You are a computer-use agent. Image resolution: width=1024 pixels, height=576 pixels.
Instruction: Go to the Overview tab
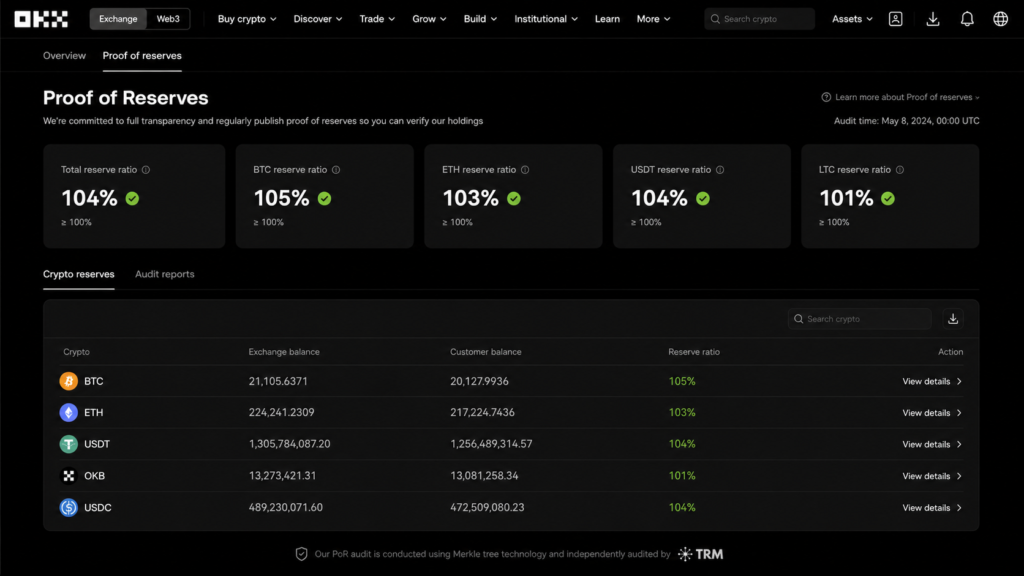[x=64, y=56]
